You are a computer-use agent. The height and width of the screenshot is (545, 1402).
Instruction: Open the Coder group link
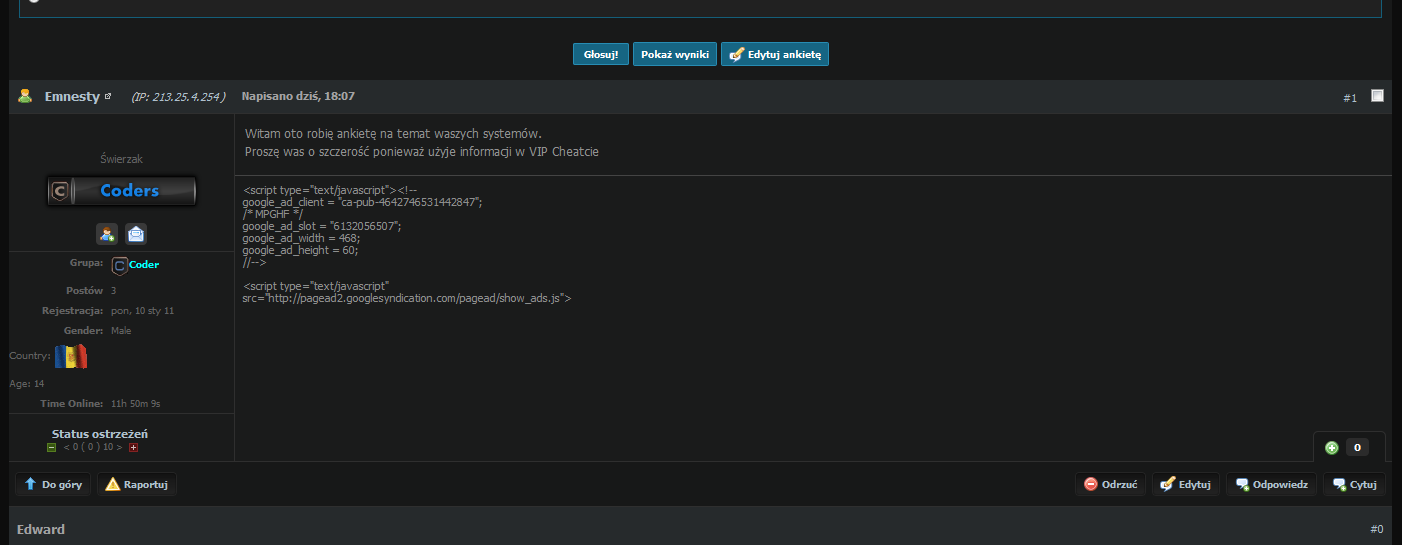[x=143, y=265]
